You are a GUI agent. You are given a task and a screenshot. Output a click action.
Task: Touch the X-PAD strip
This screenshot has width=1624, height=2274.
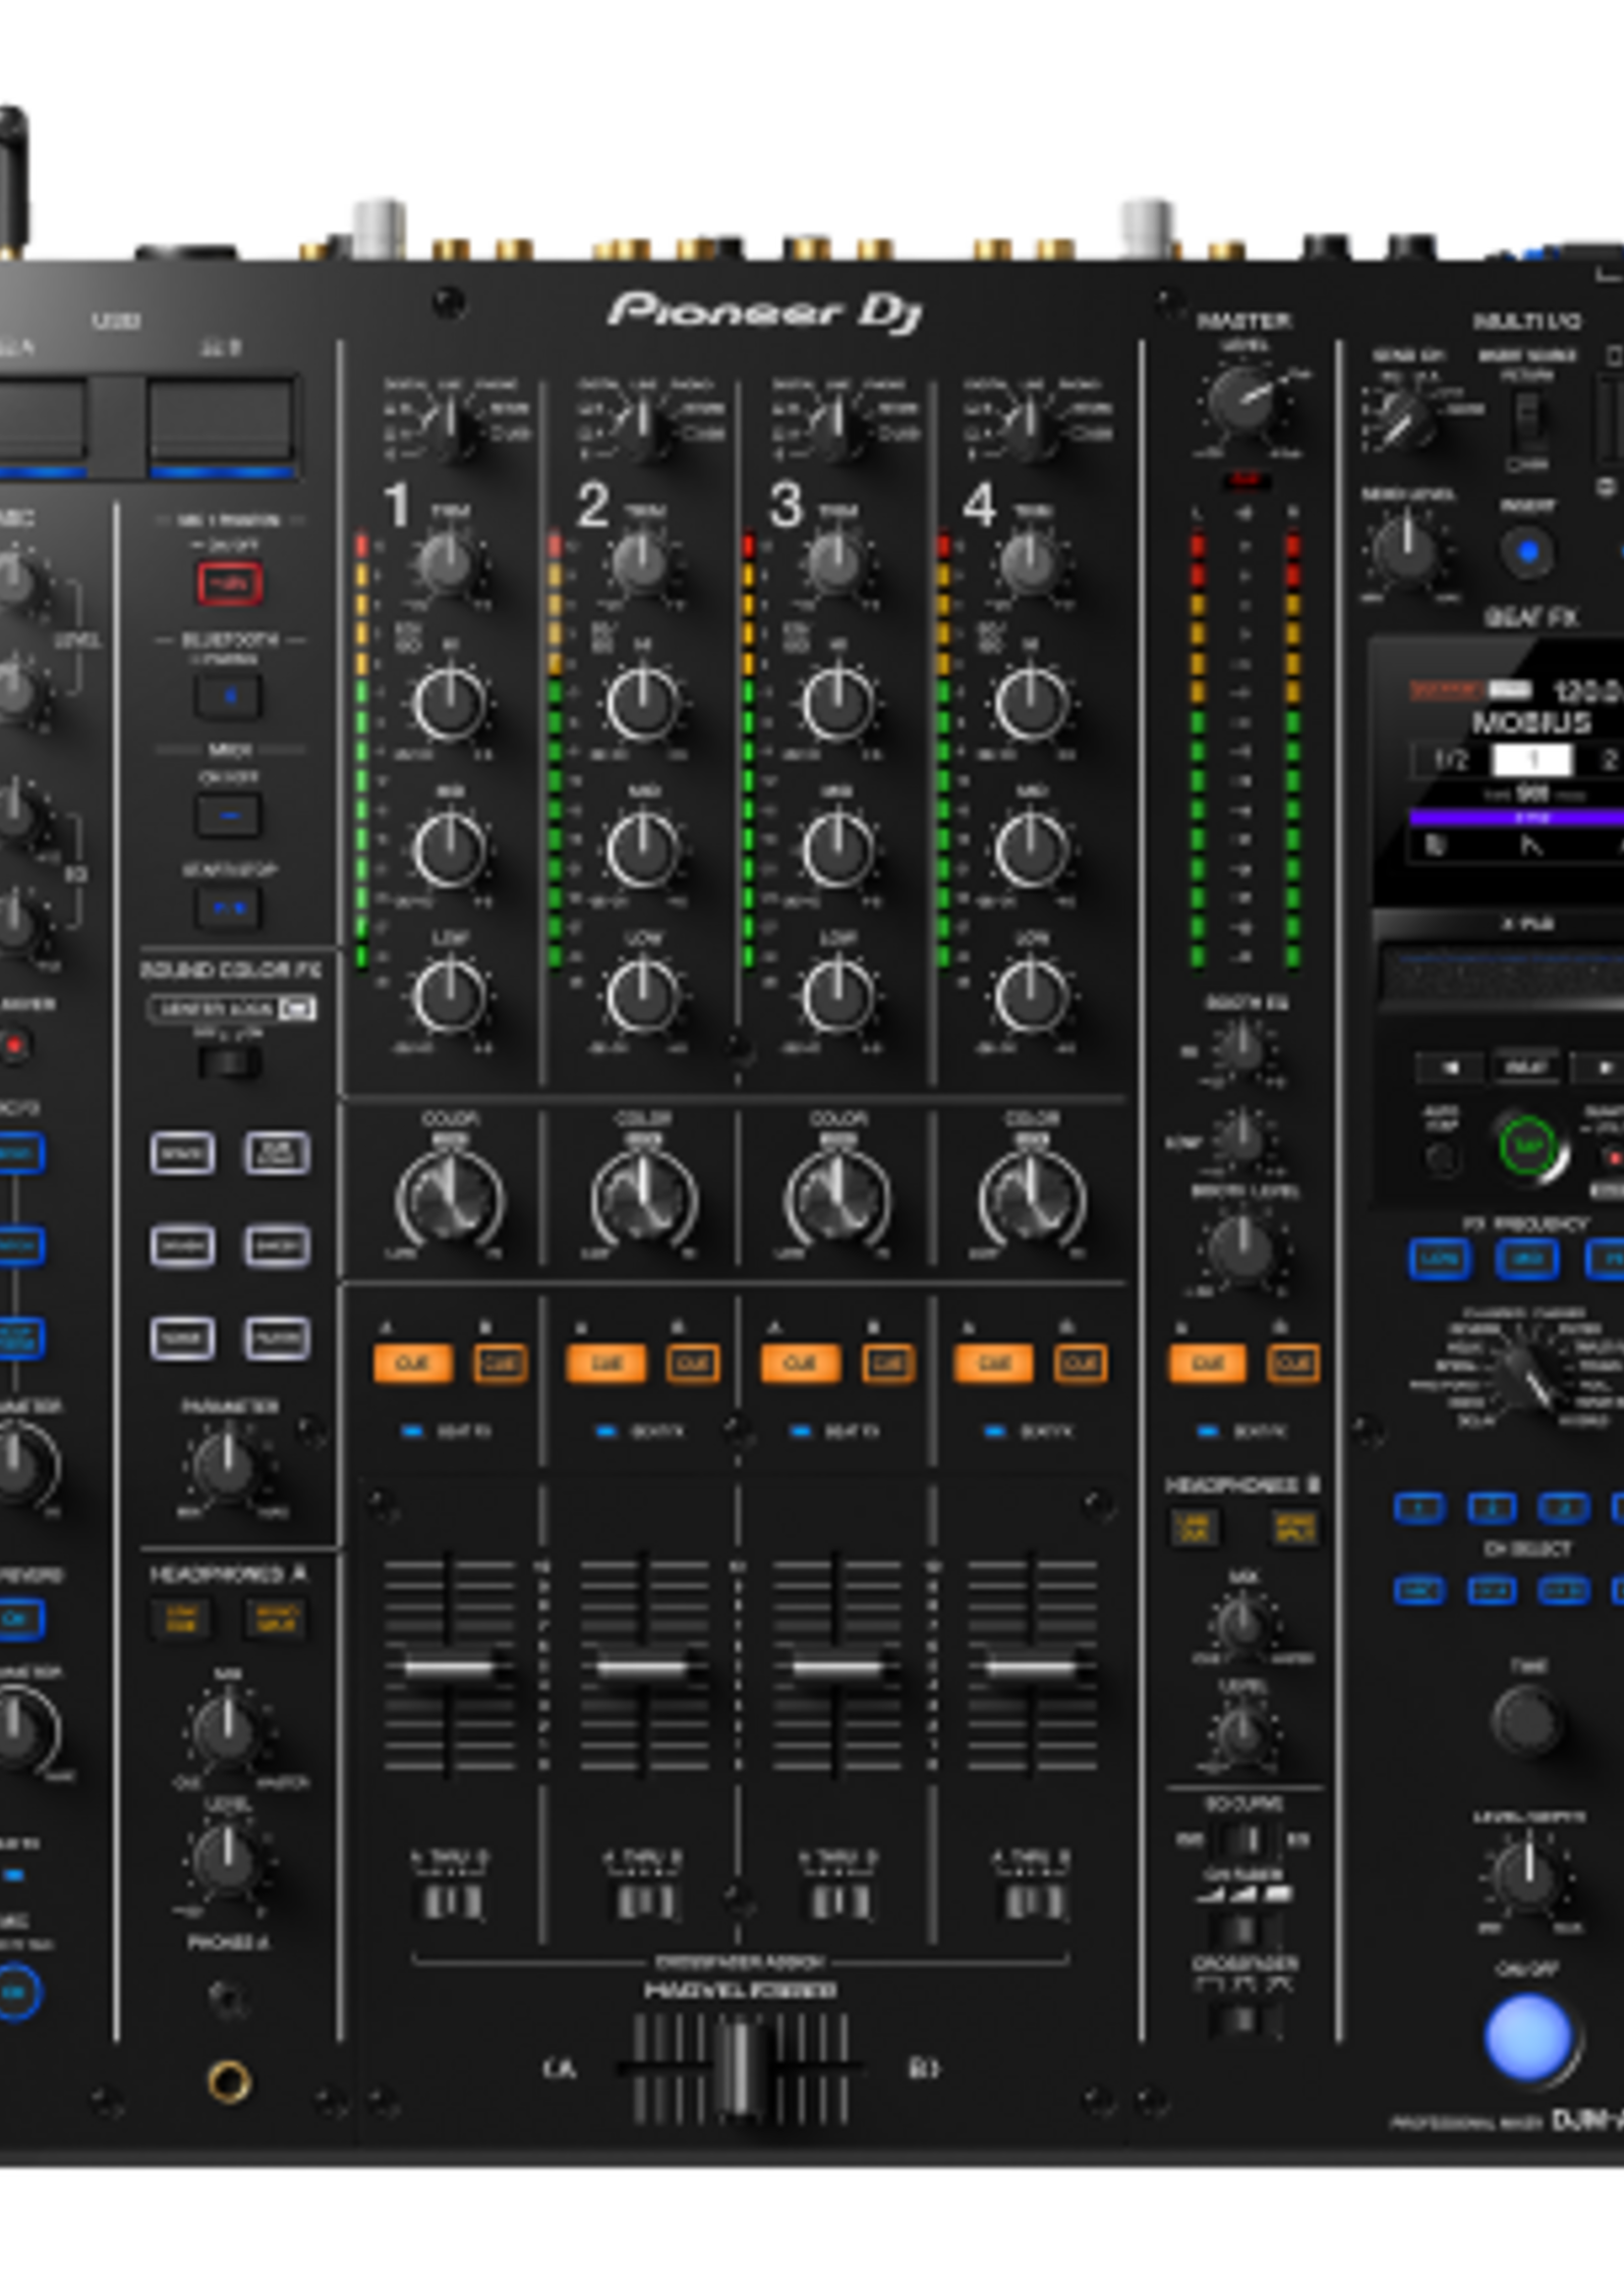click(x=1502, y=975)
